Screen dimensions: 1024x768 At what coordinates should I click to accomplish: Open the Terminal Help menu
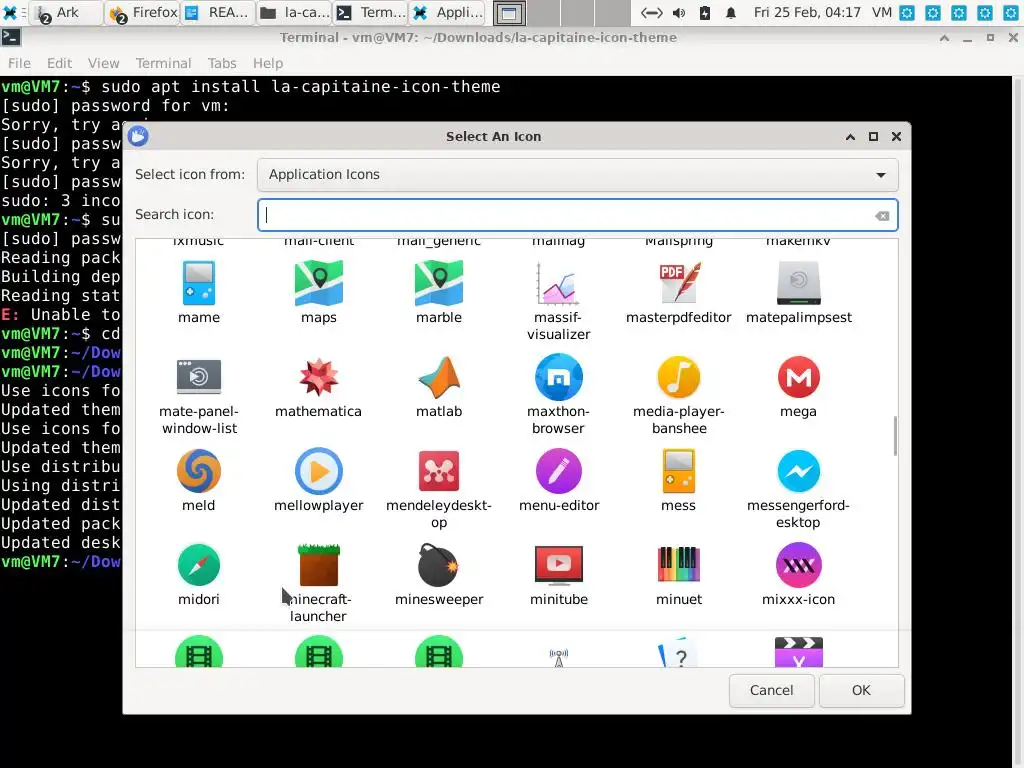pyautogui.click(x=268, y=63)
